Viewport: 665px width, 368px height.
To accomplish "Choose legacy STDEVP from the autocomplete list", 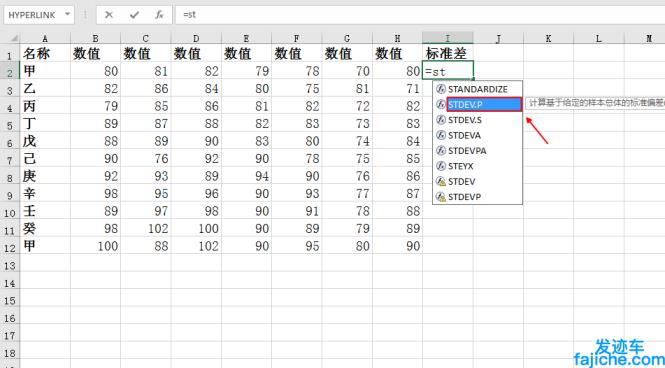I will (478, 197).
